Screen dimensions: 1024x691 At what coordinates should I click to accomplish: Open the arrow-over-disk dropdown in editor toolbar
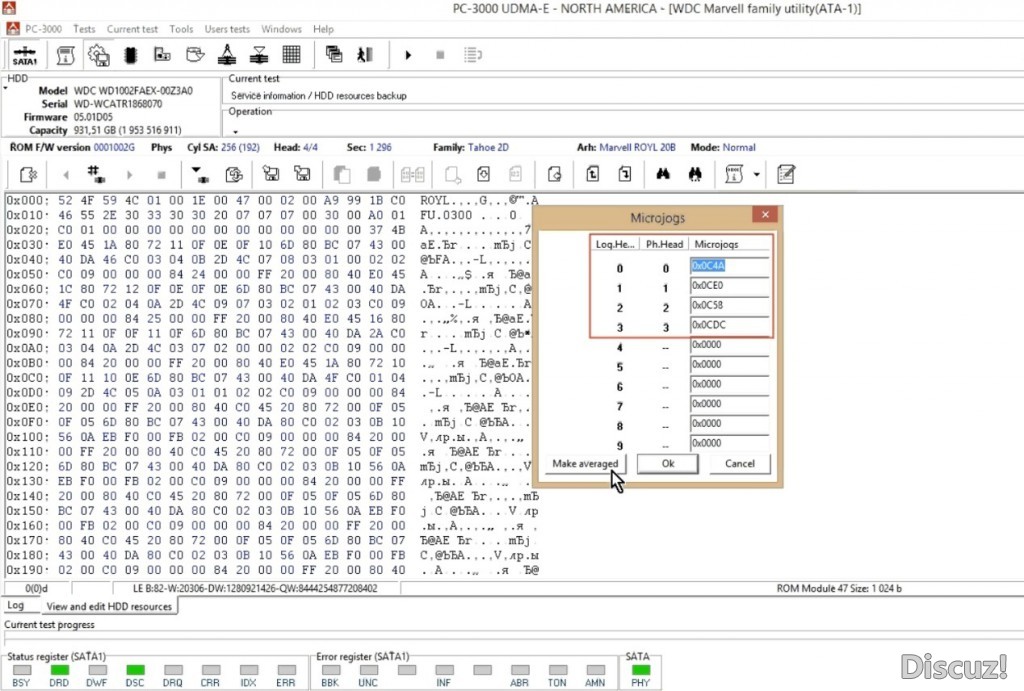click(x=199, y=174)
